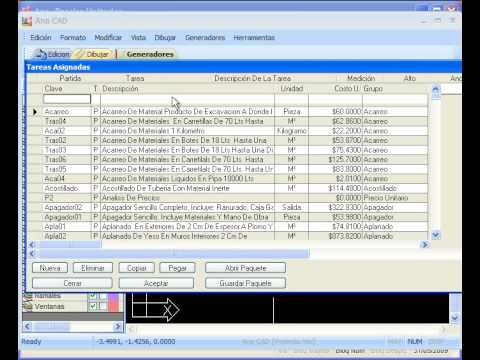480x360 pixels.
Task: Click the Cerrar button
Action: (x=72, y=283)
